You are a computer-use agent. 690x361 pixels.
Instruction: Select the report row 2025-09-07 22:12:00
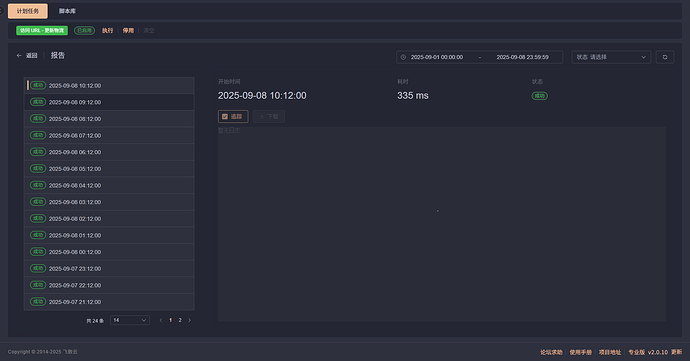(x=109, y=285)
